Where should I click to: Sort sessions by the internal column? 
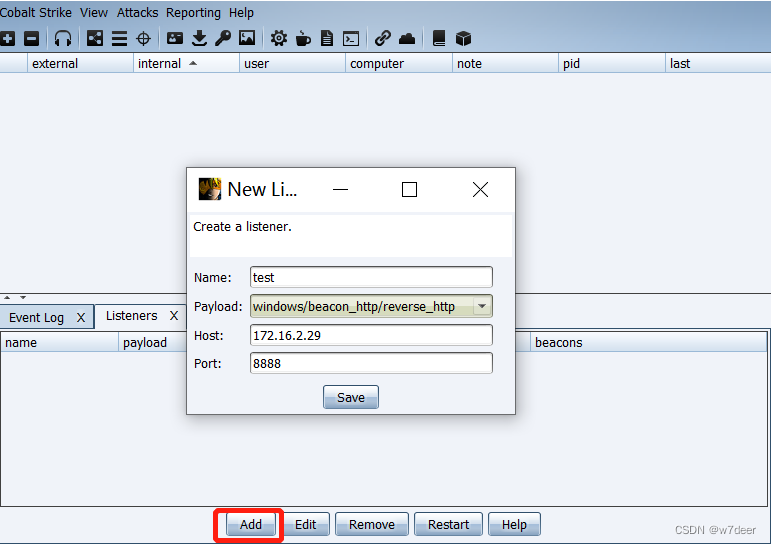tap(186, 63)
